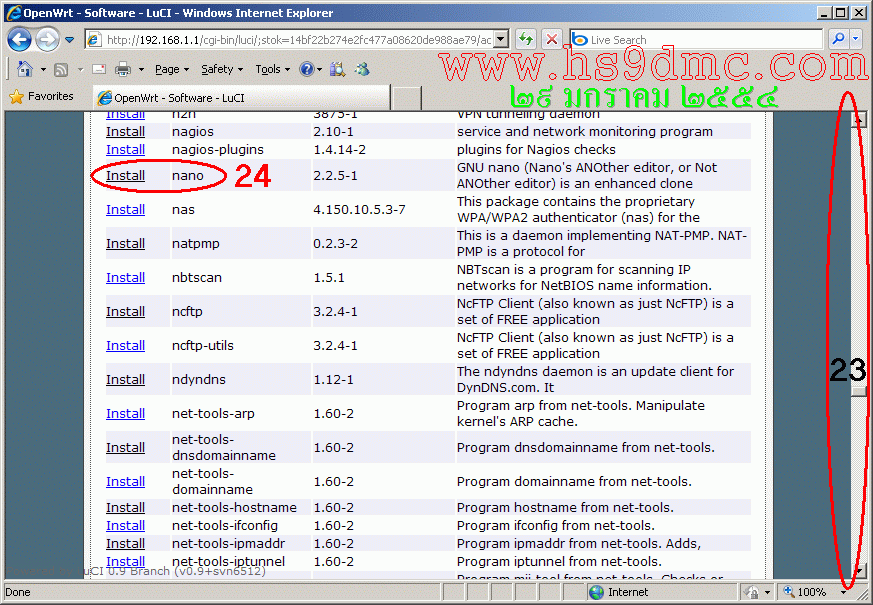Click the Messenger toolbar icon
873x605 pixels.
click(362, 69)
